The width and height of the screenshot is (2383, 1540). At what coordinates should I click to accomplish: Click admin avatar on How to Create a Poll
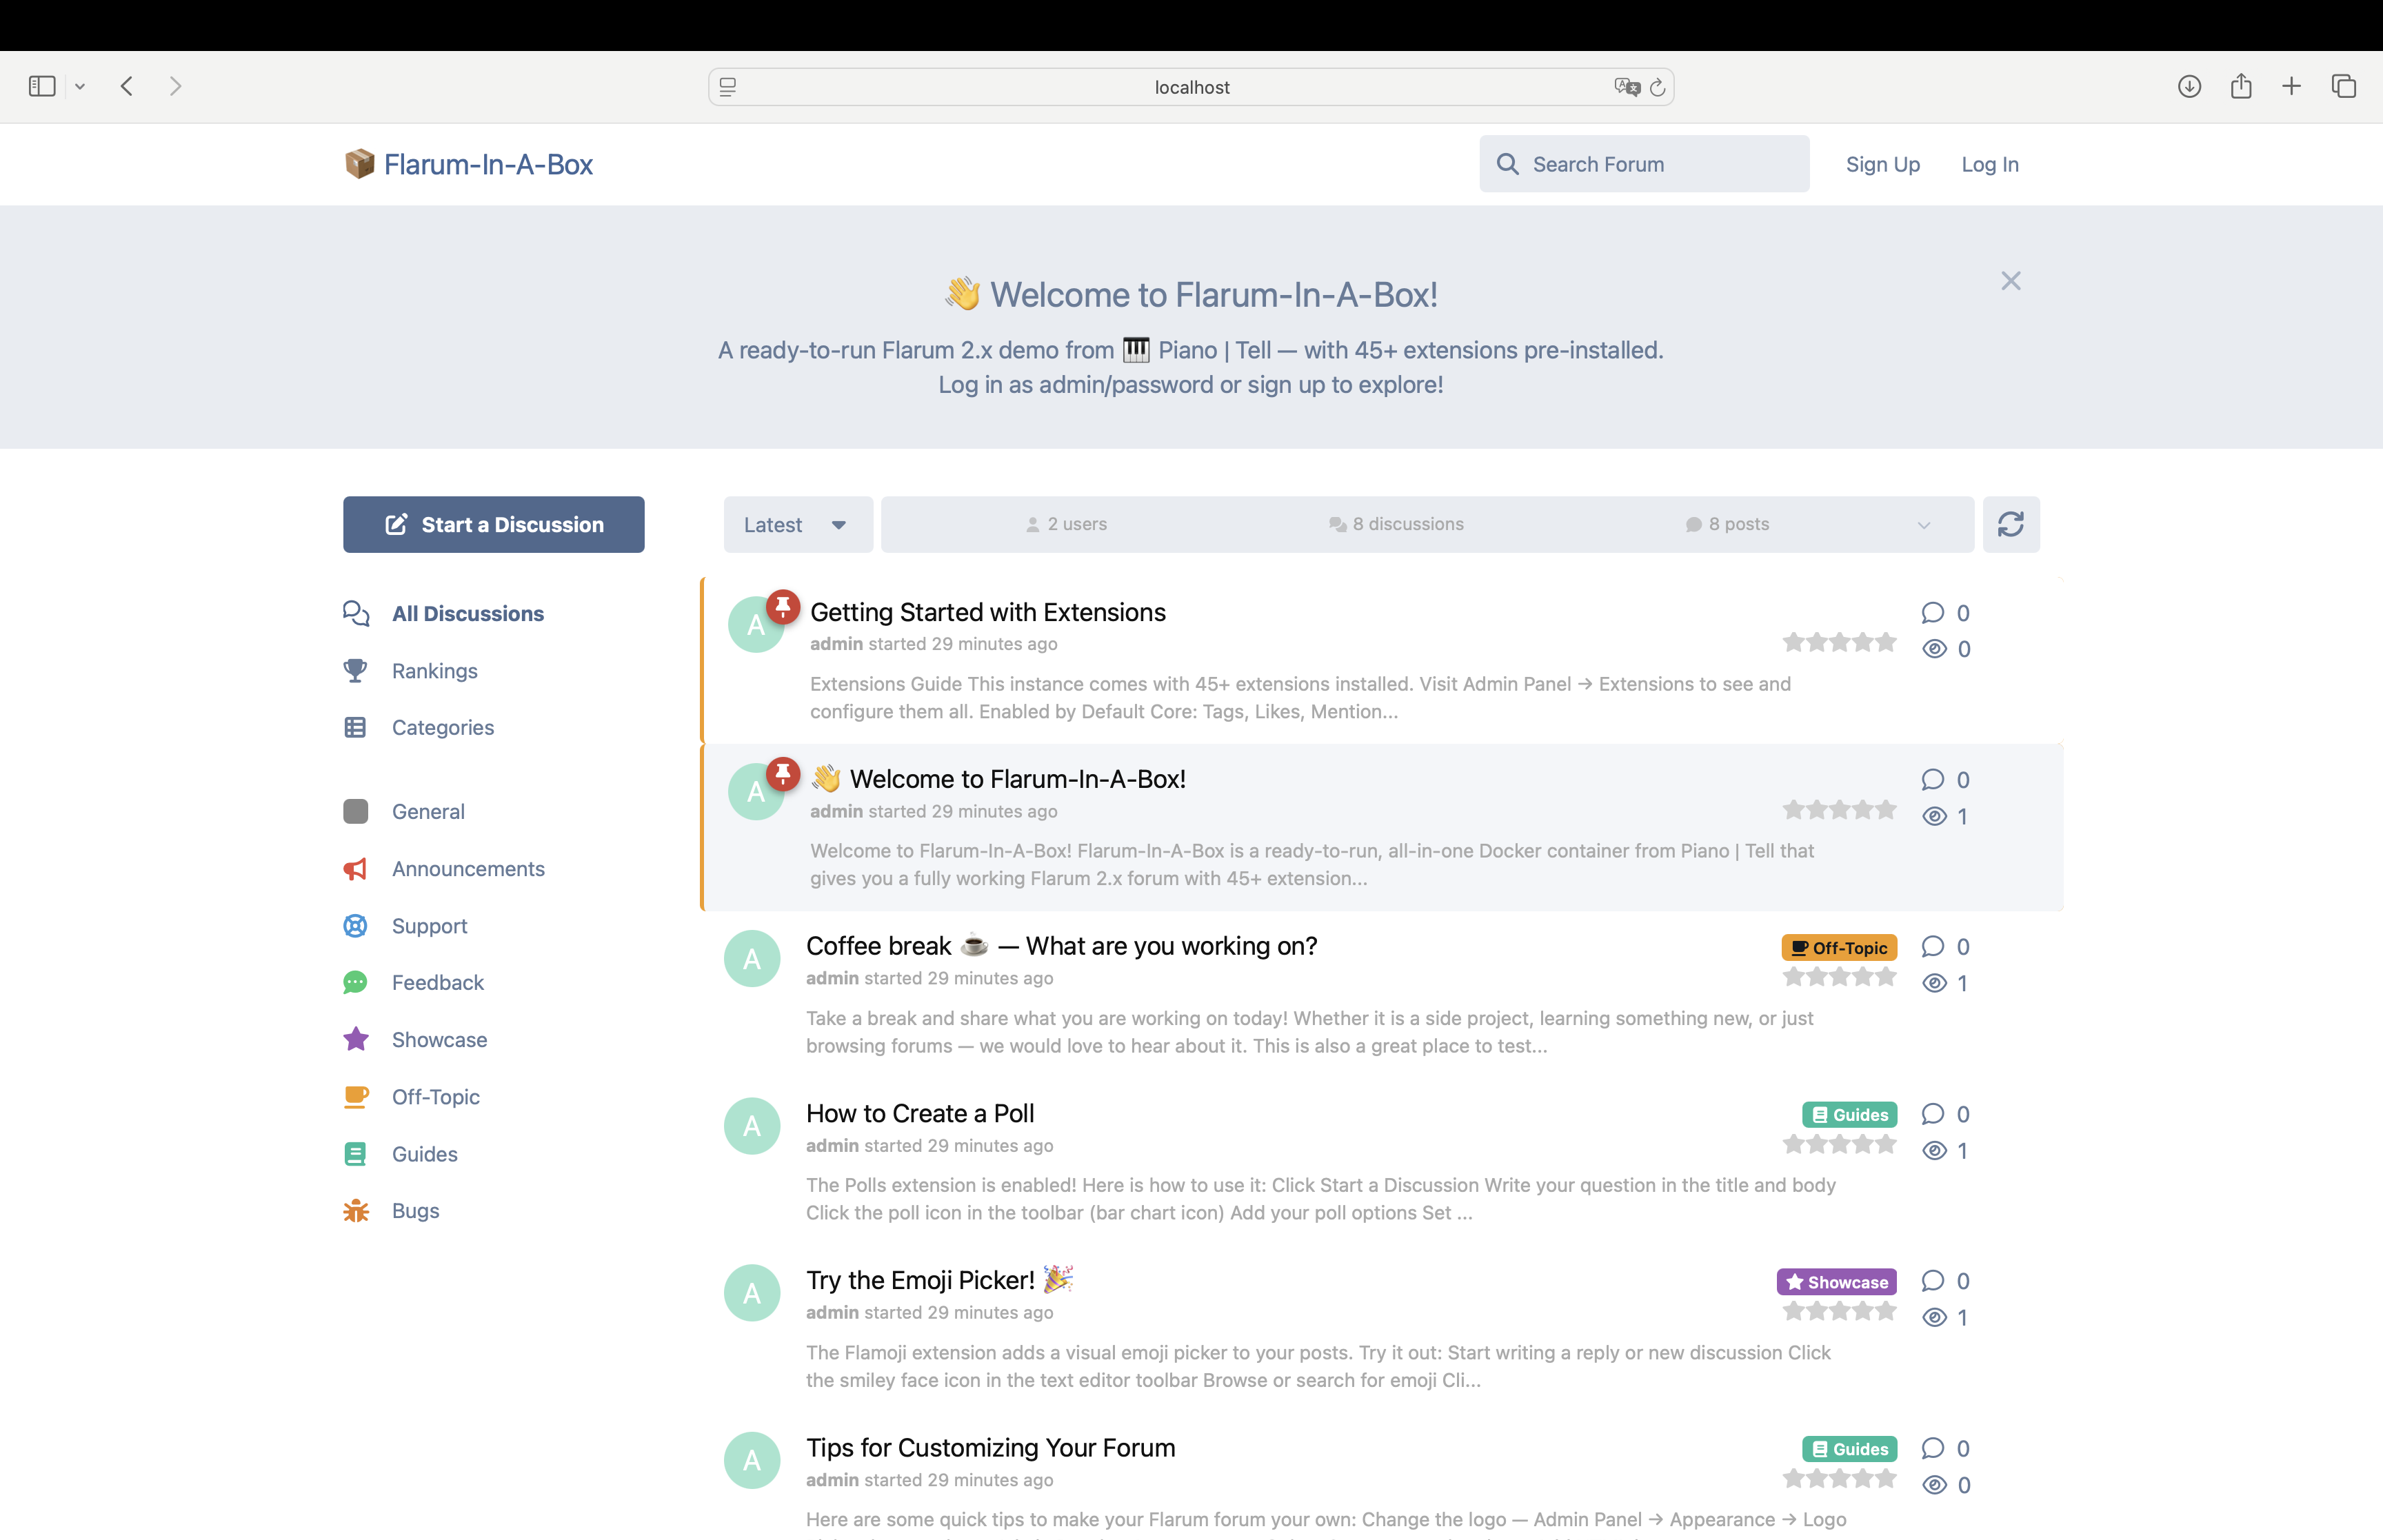(752, 1126)
